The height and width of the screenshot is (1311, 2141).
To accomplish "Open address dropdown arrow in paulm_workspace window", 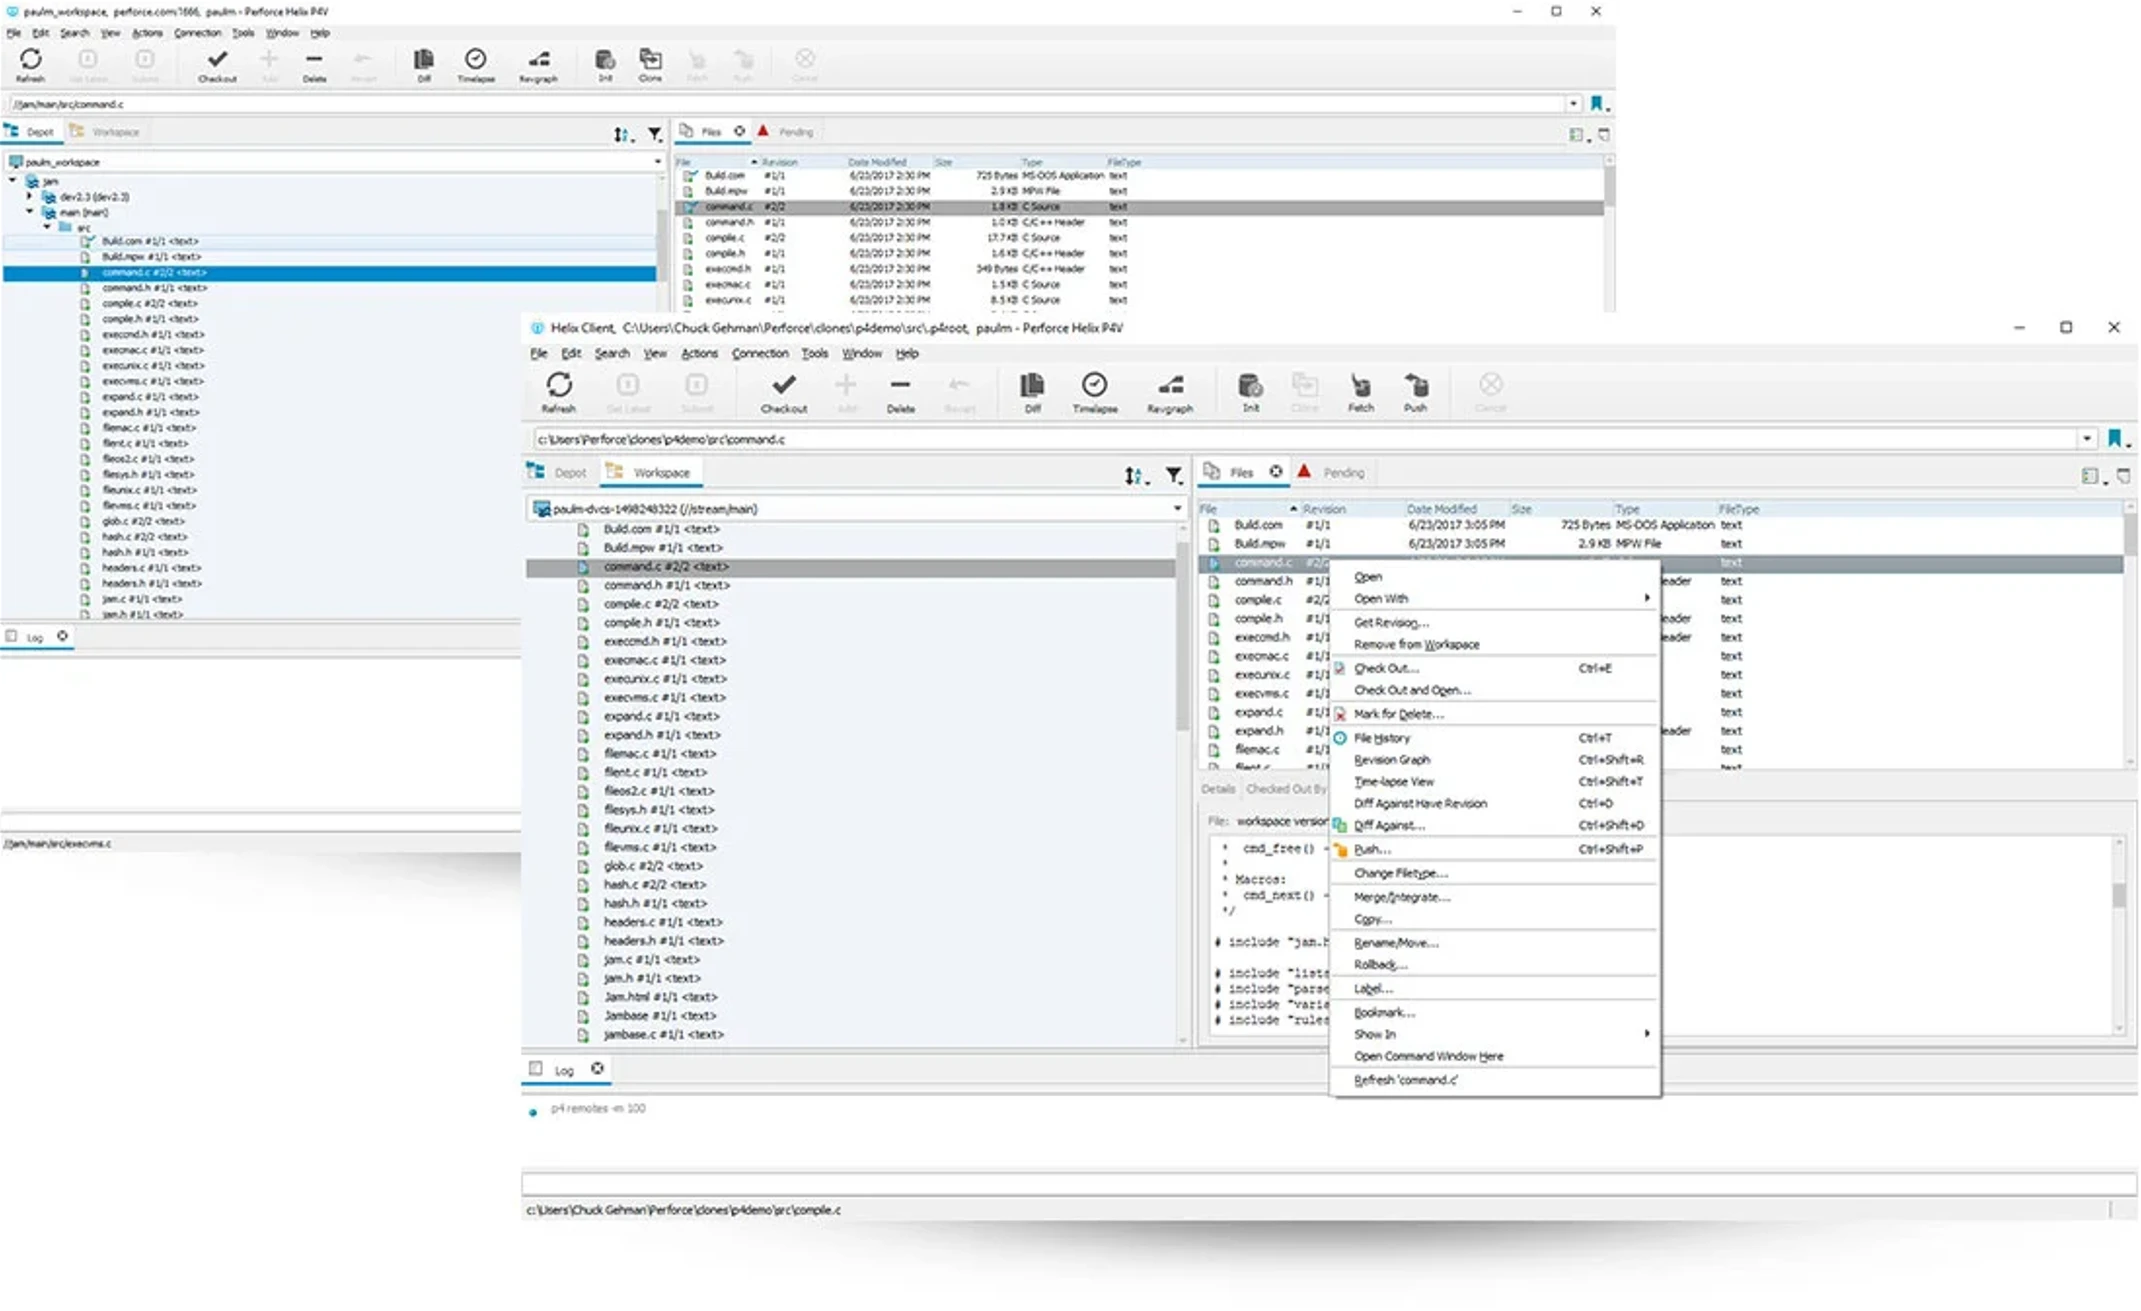I will pos(1573,103).
